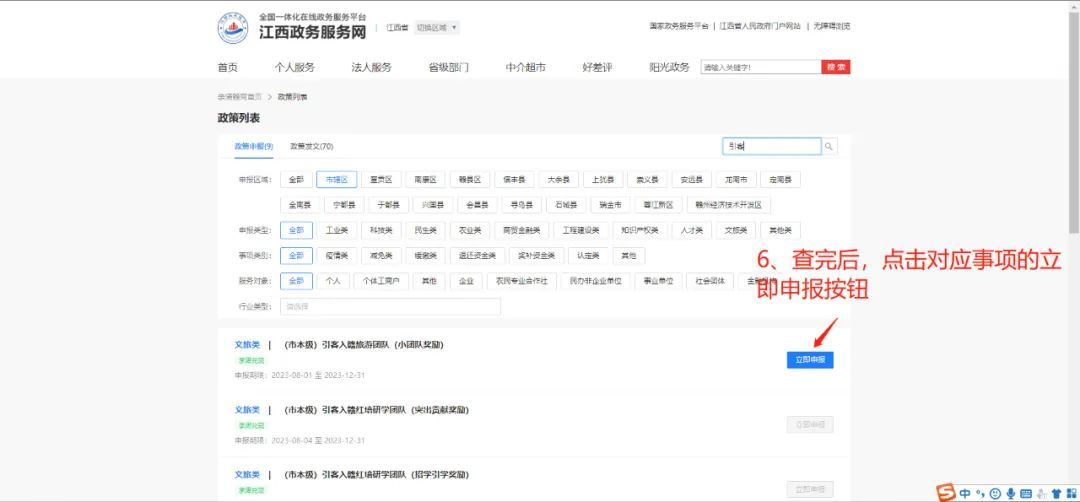The image size is (1080, 502).
Task: Select the 章贡区 region filter
Action: pos(381,180)
